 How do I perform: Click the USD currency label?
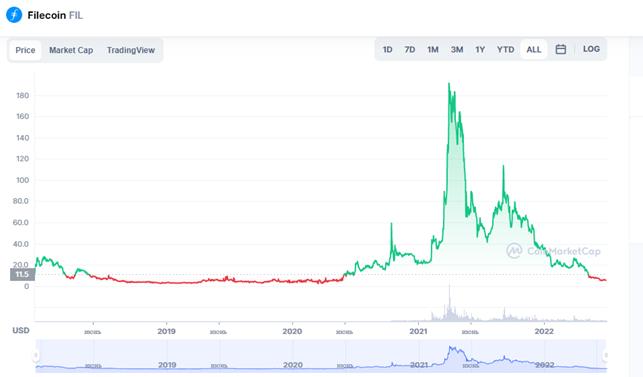(x=21, y=330)
